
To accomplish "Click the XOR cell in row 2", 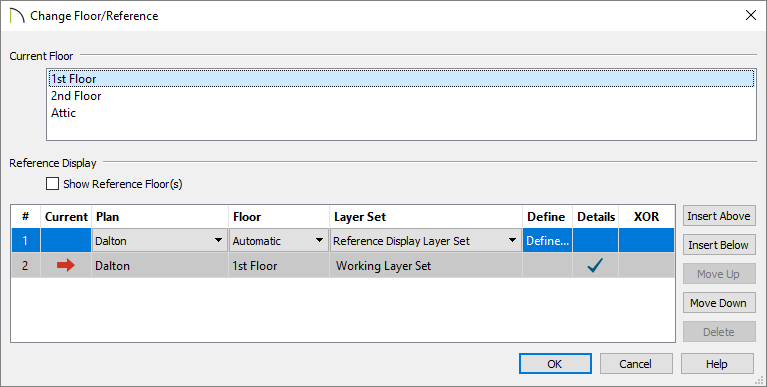I will tap(647, 266).
